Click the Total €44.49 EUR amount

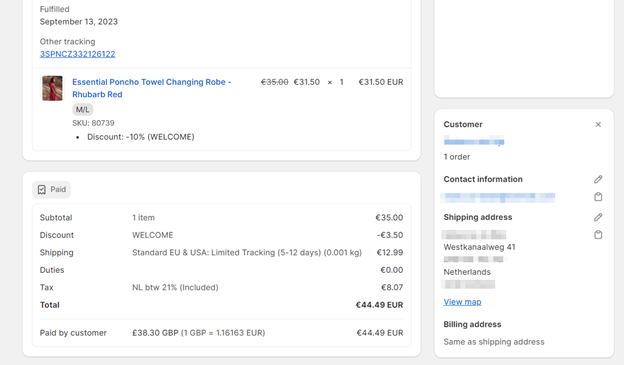[x=379, y=305]
